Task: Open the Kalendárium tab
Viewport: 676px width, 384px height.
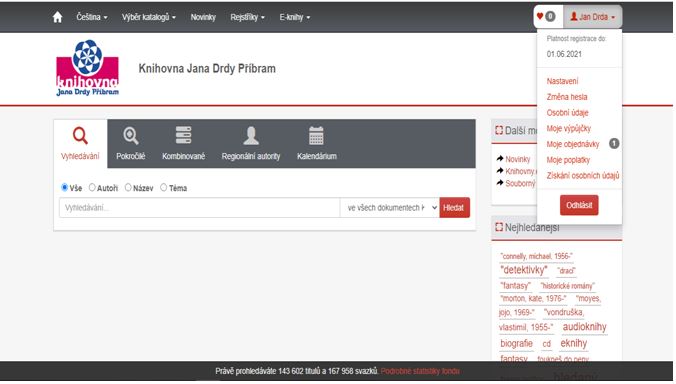Action: (316, 144)
